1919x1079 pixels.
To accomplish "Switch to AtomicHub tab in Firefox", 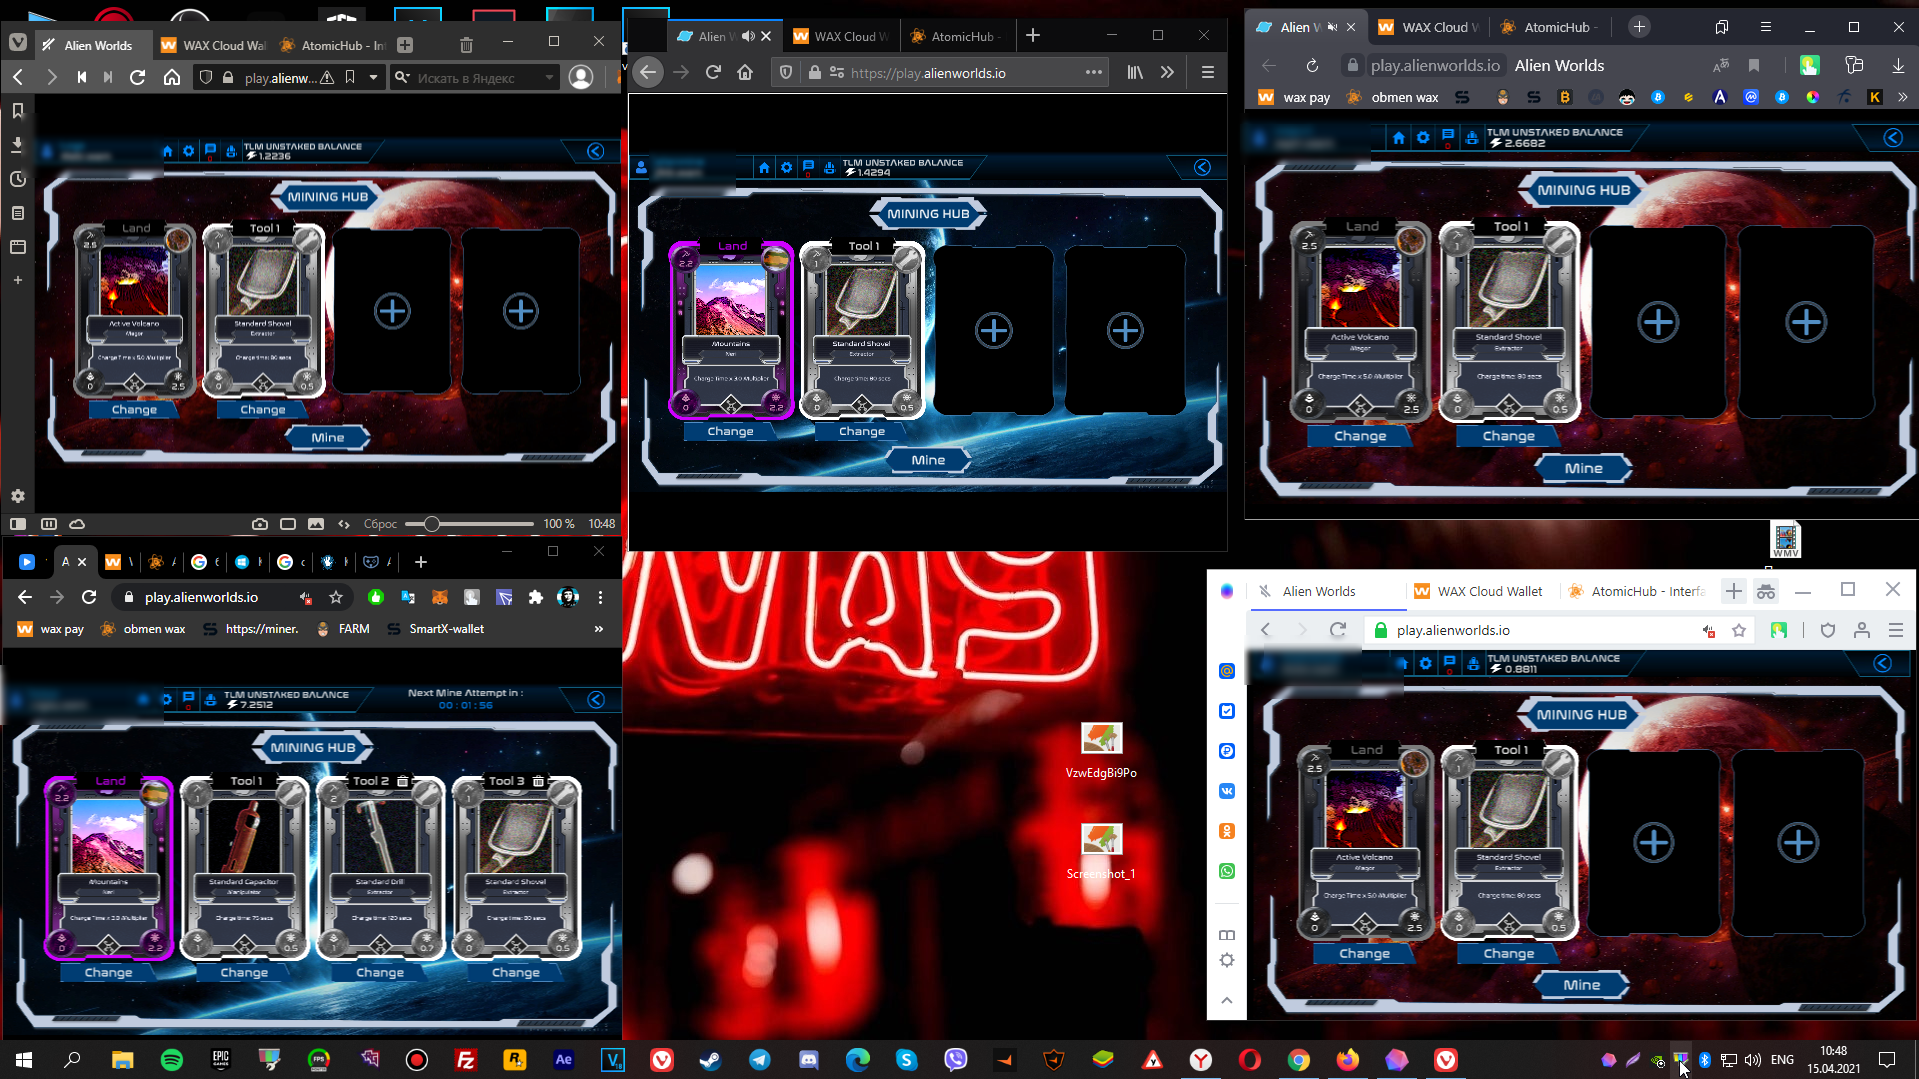I will [957, 36].
